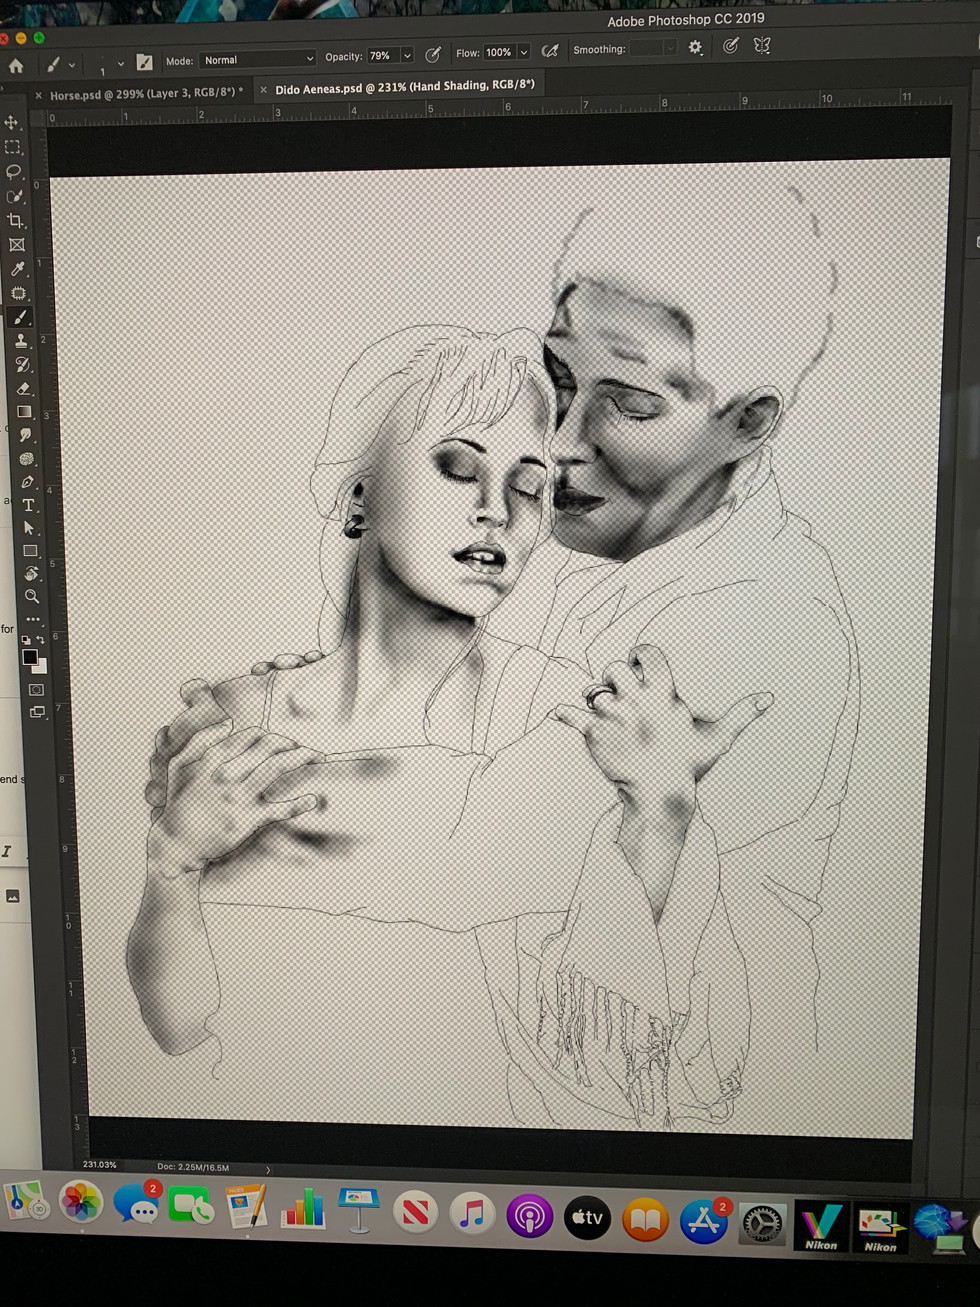This screenshot has height=1307, width=980.
Task: Click the foreground black color swatch
Action: pos(30,657)
